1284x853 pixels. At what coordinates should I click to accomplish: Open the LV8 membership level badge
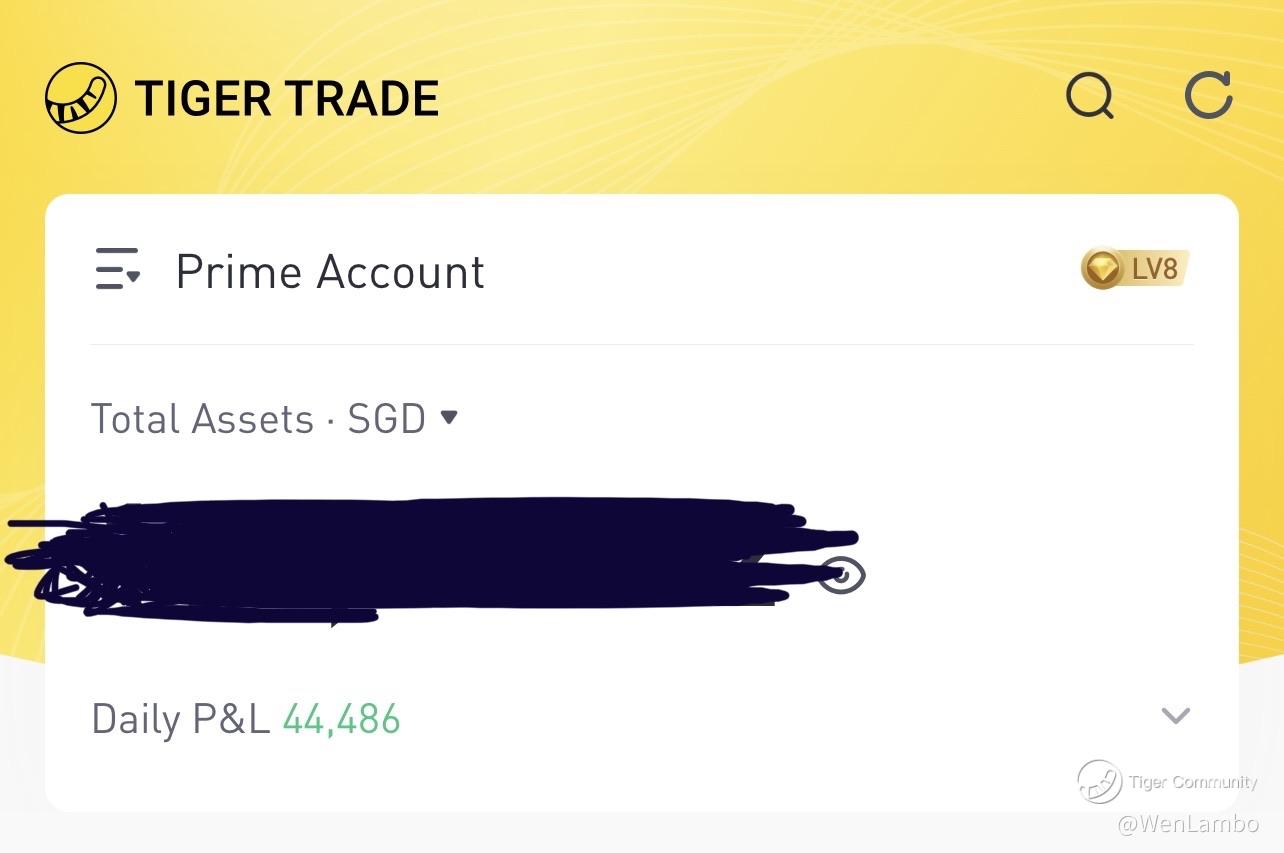click(x=1135, y=268)
